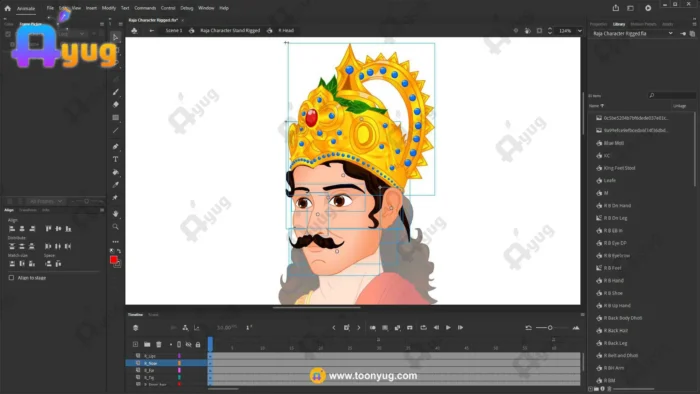The width and height of the screenshot is (700, 394).
Task: Click the back arrow in edit bar
Action: [x=152, y=31]
